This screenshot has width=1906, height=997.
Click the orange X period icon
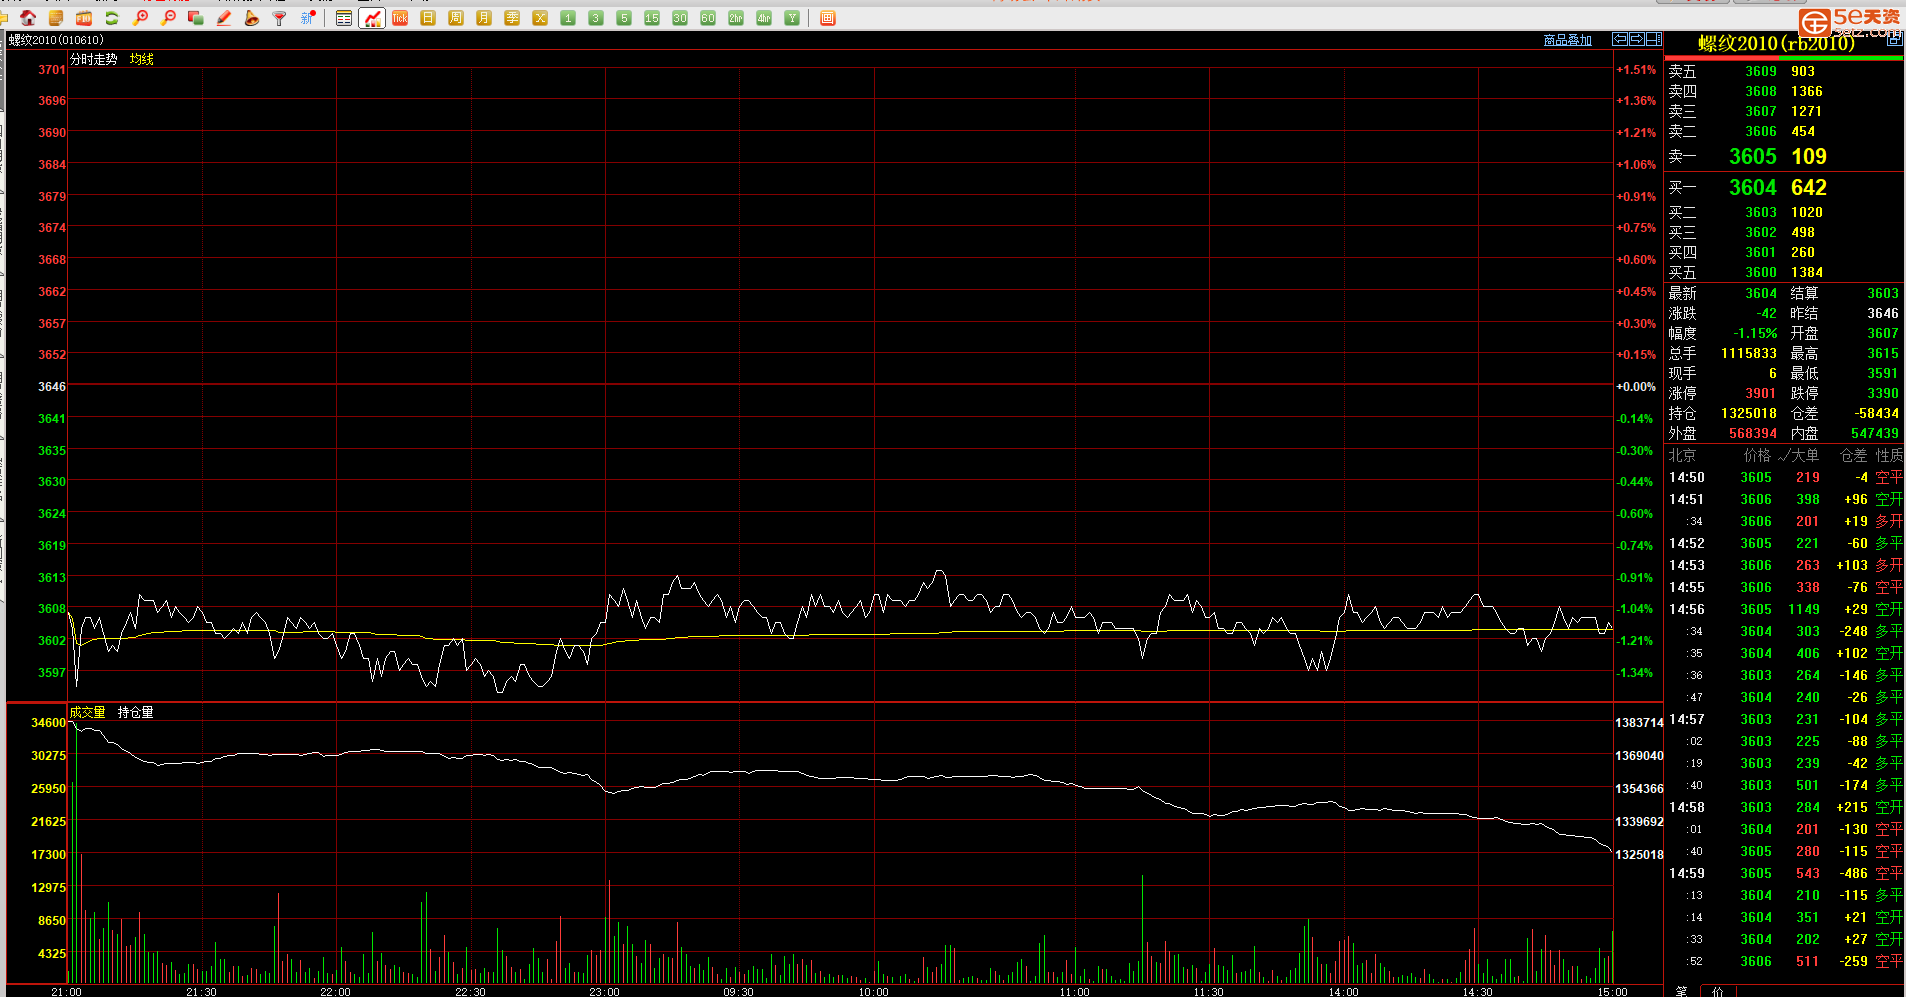point(540,18)
